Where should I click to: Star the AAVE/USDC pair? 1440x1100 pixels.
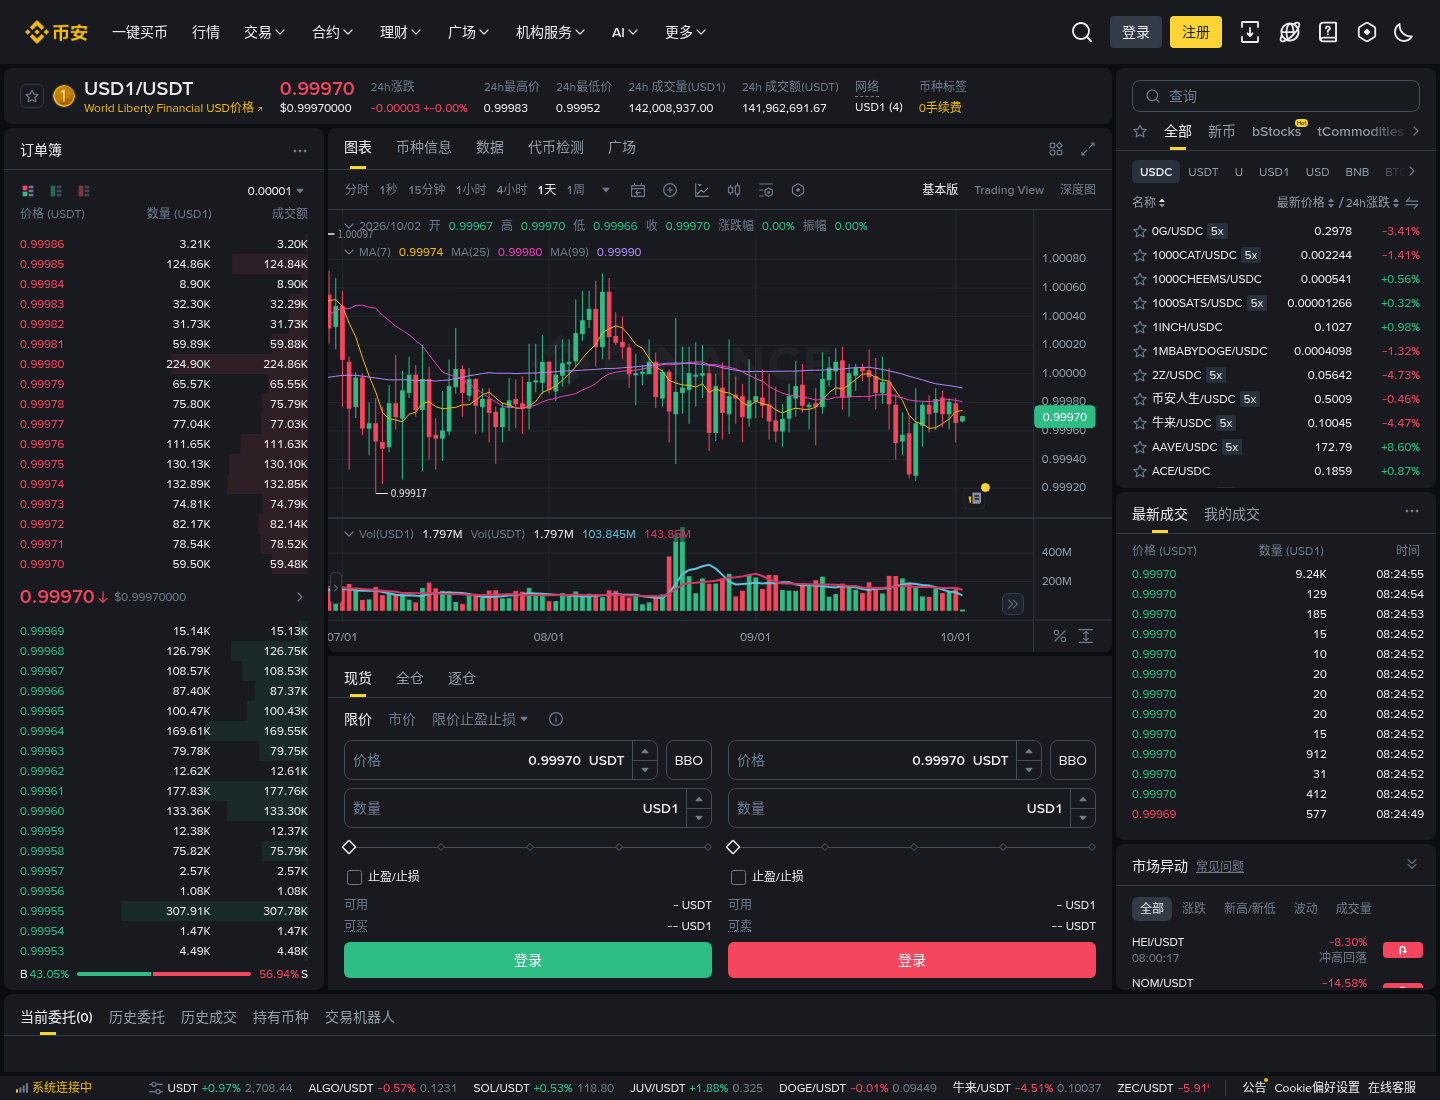(x=1139, y=447)
